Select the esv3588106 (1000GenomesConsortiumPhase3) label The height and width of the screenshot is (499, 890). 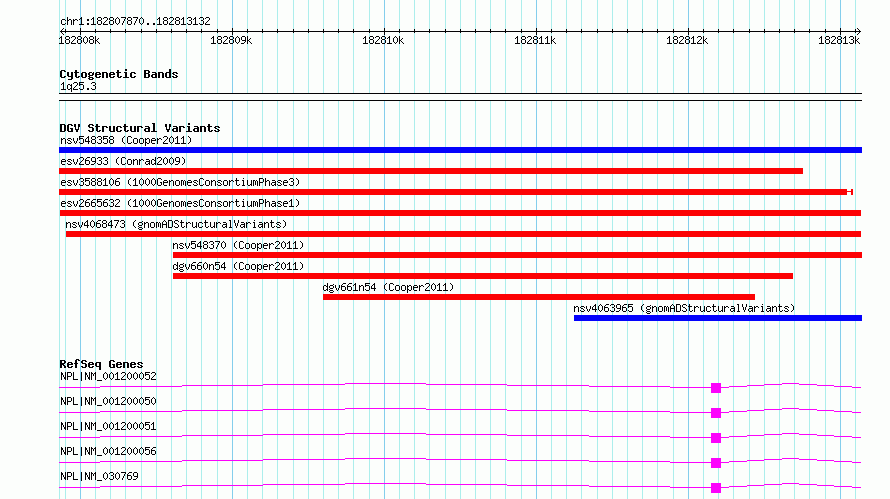tap(180, 182)
